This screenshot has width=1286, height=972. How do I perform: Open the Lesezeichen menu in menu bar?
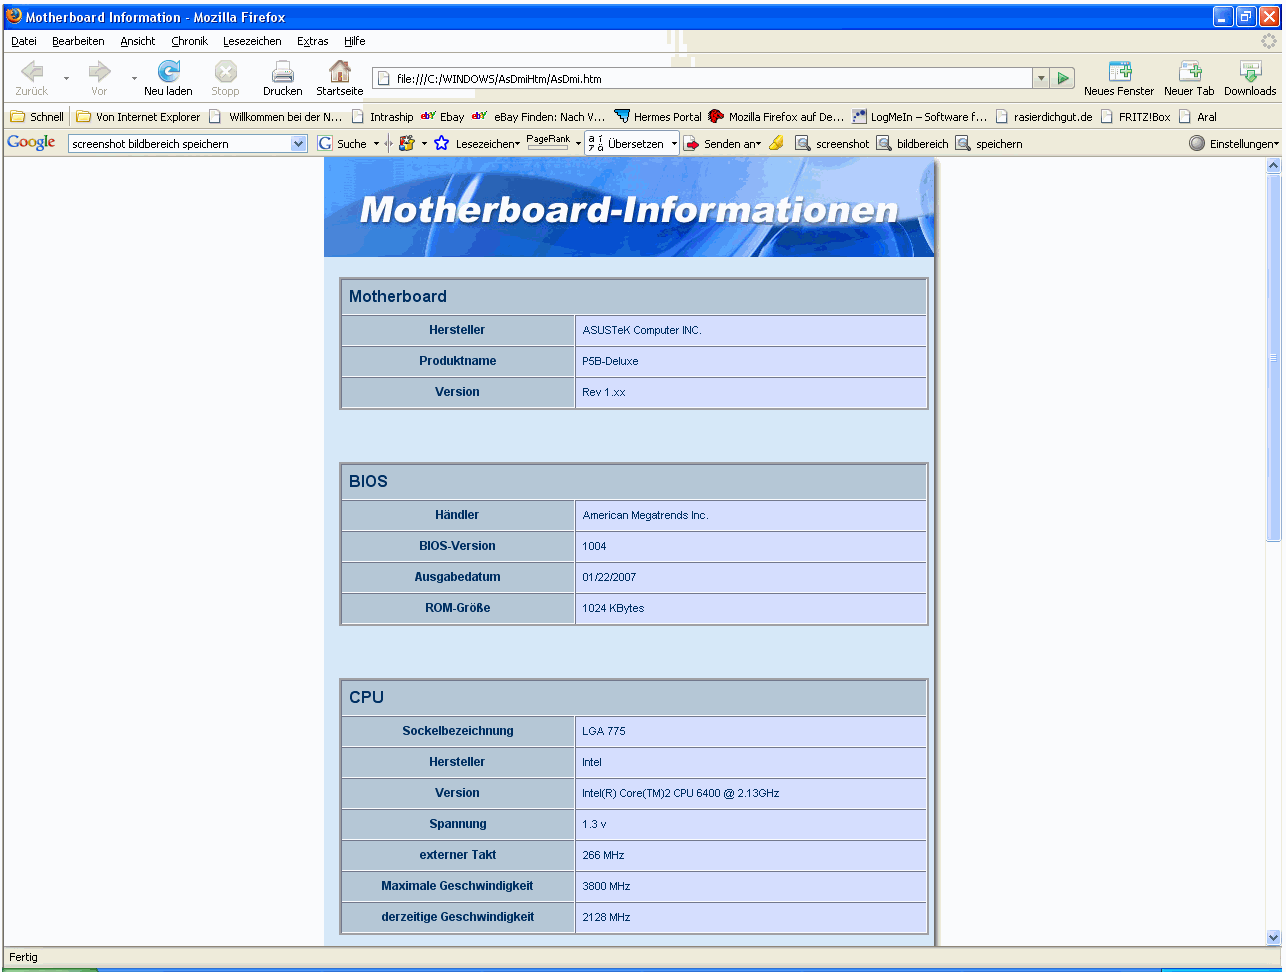(x=252, y=41)
